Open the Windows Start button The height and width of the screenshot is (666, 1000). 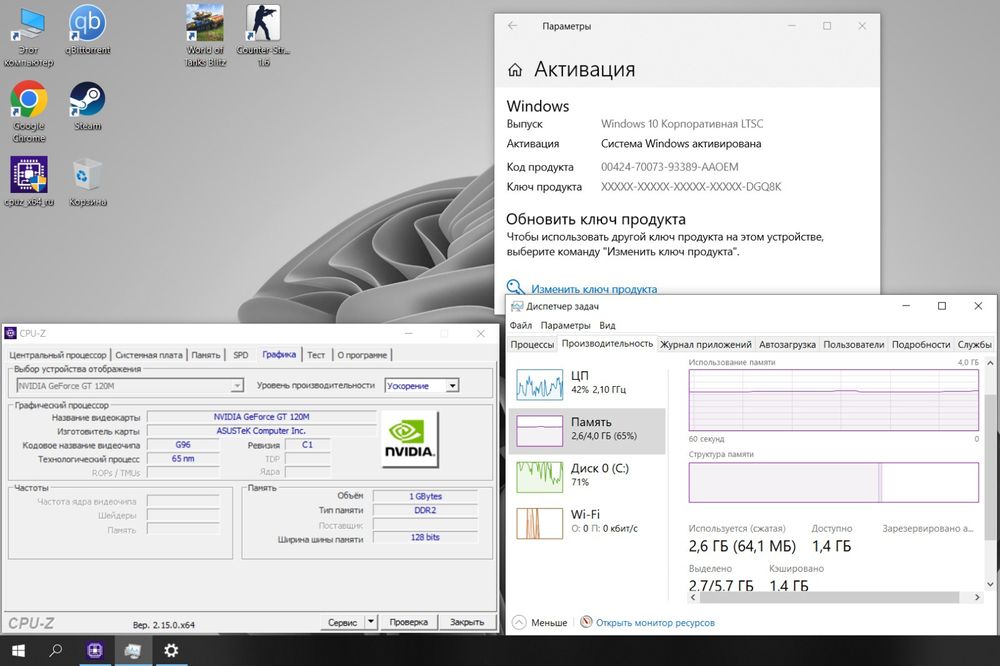click(x=18, y=650)
